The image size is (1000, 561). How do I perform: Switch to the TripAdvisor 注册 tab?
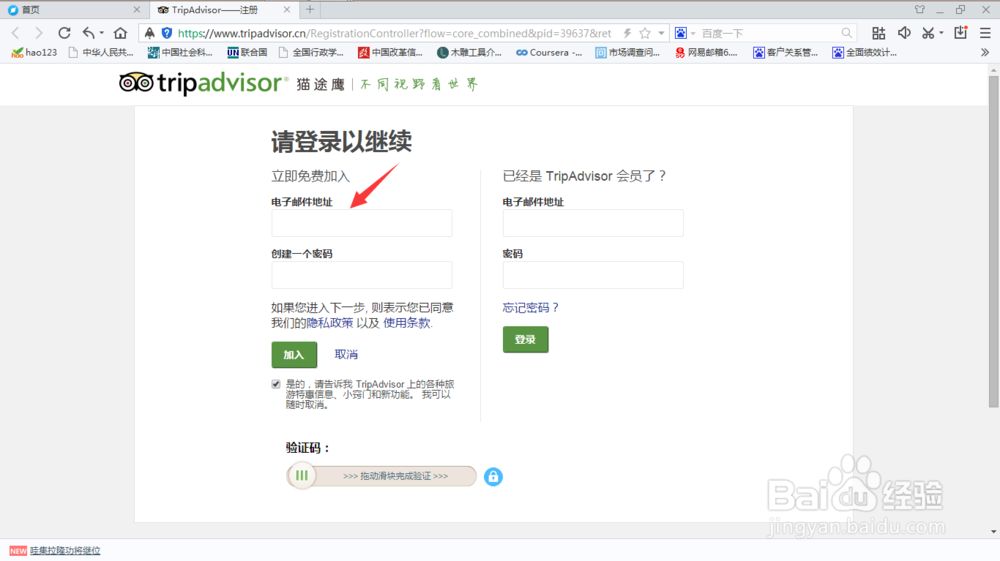222,10
